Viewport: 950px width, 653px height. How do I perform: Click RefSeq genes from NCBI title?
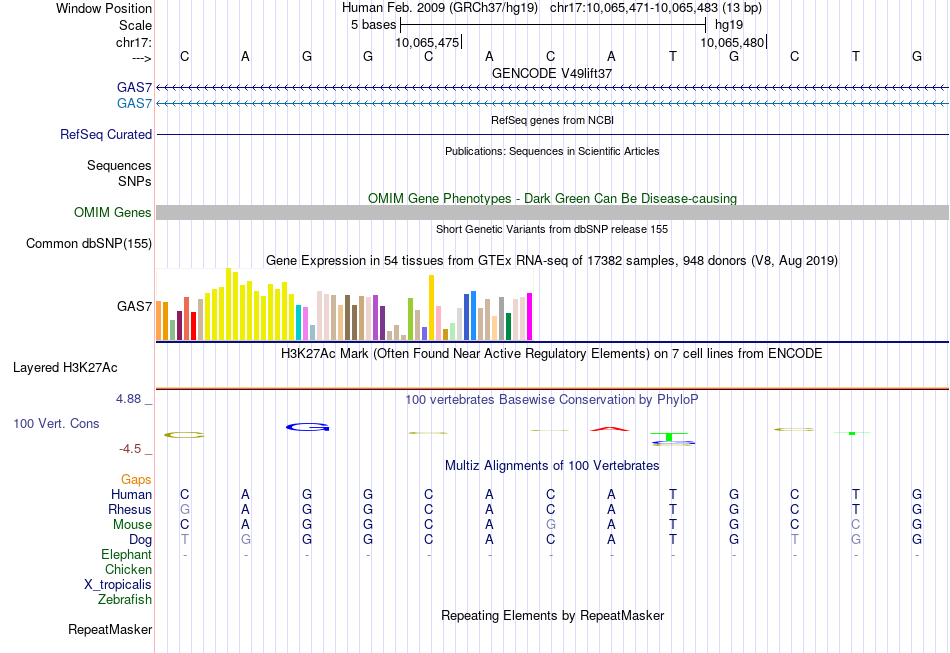coord(552,120)
